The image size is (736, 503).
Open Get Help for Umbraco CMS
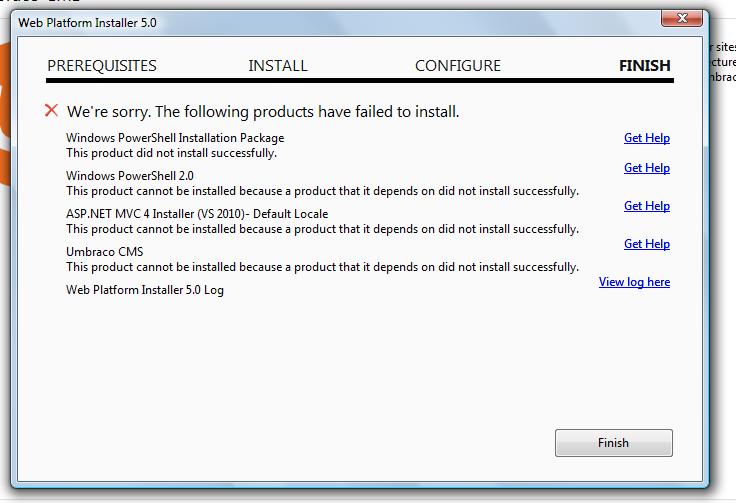(646, 244)
